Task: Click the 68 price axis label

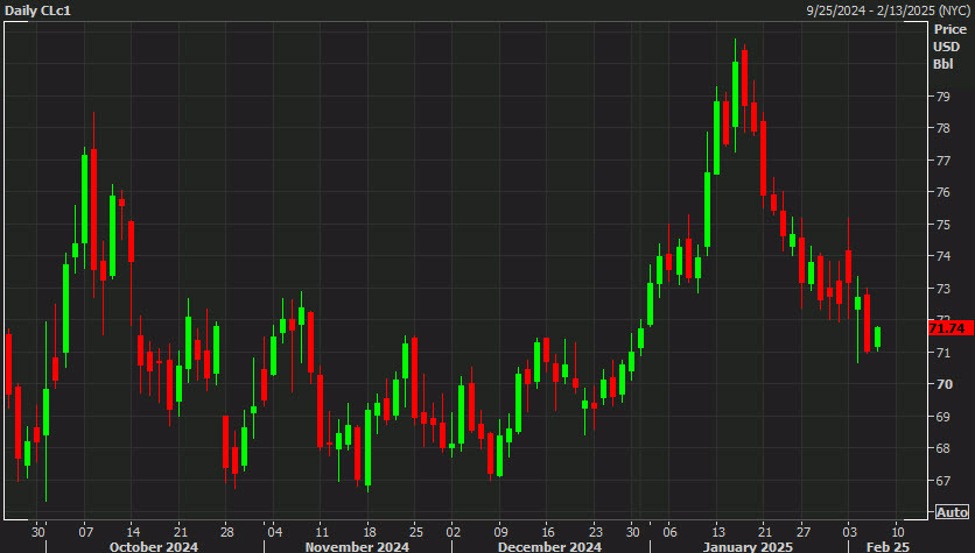Action: click(x=943, y=448)
